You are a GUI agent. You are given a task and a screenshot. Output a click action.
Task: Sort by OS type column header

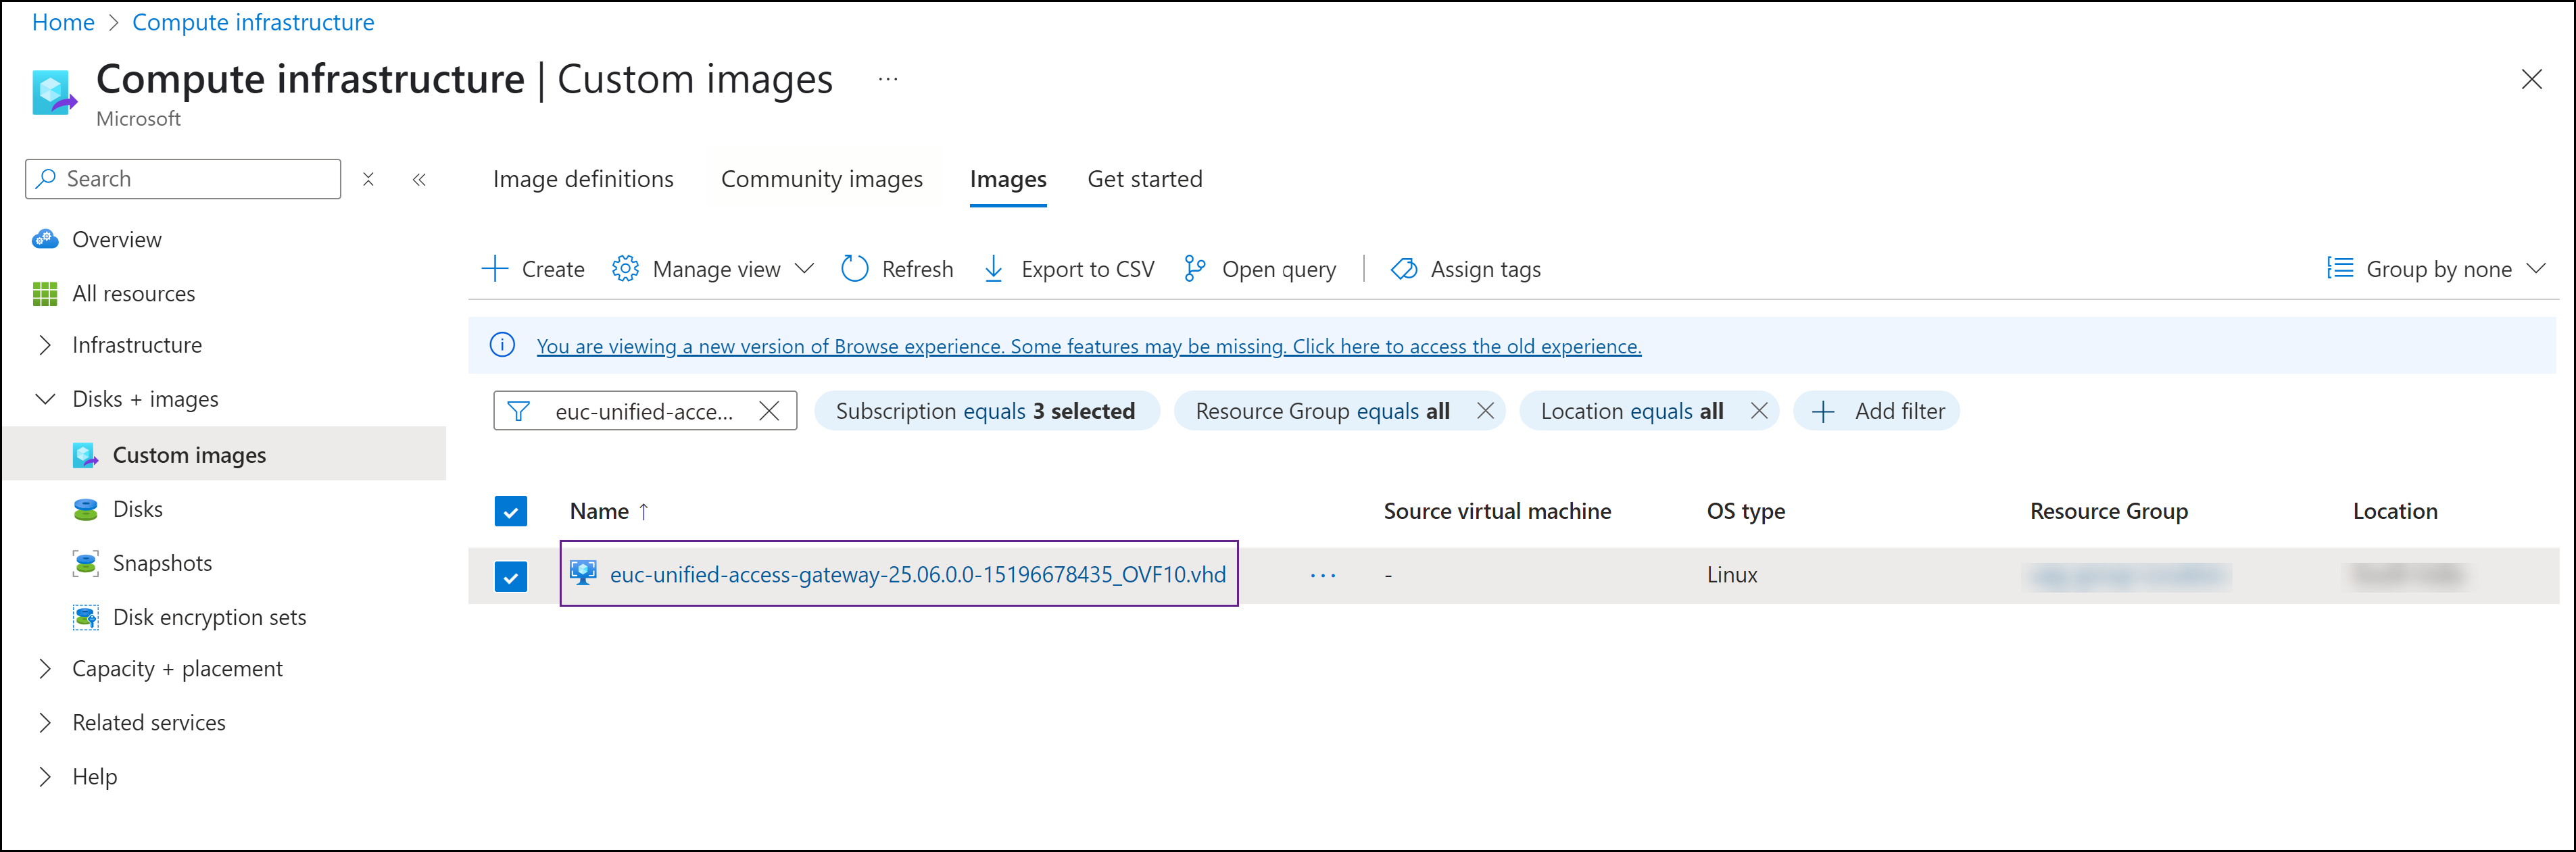click(x=1745, y=511)
